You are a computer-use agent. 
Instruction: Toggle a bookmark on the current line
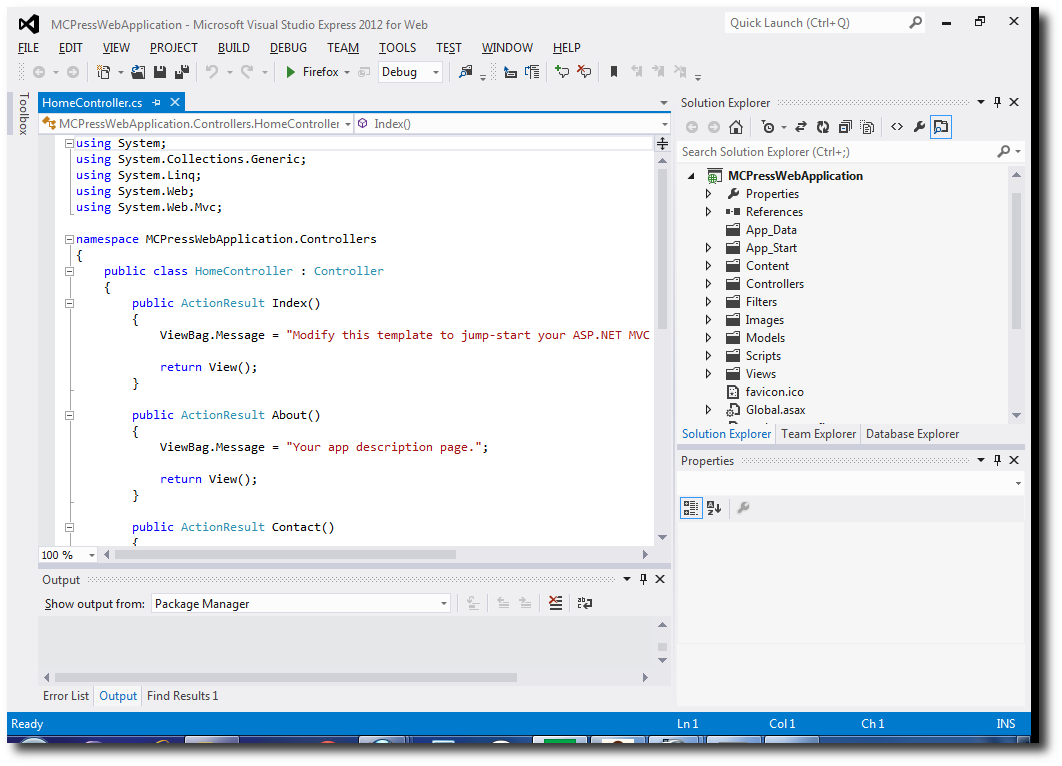click(614, 72)
